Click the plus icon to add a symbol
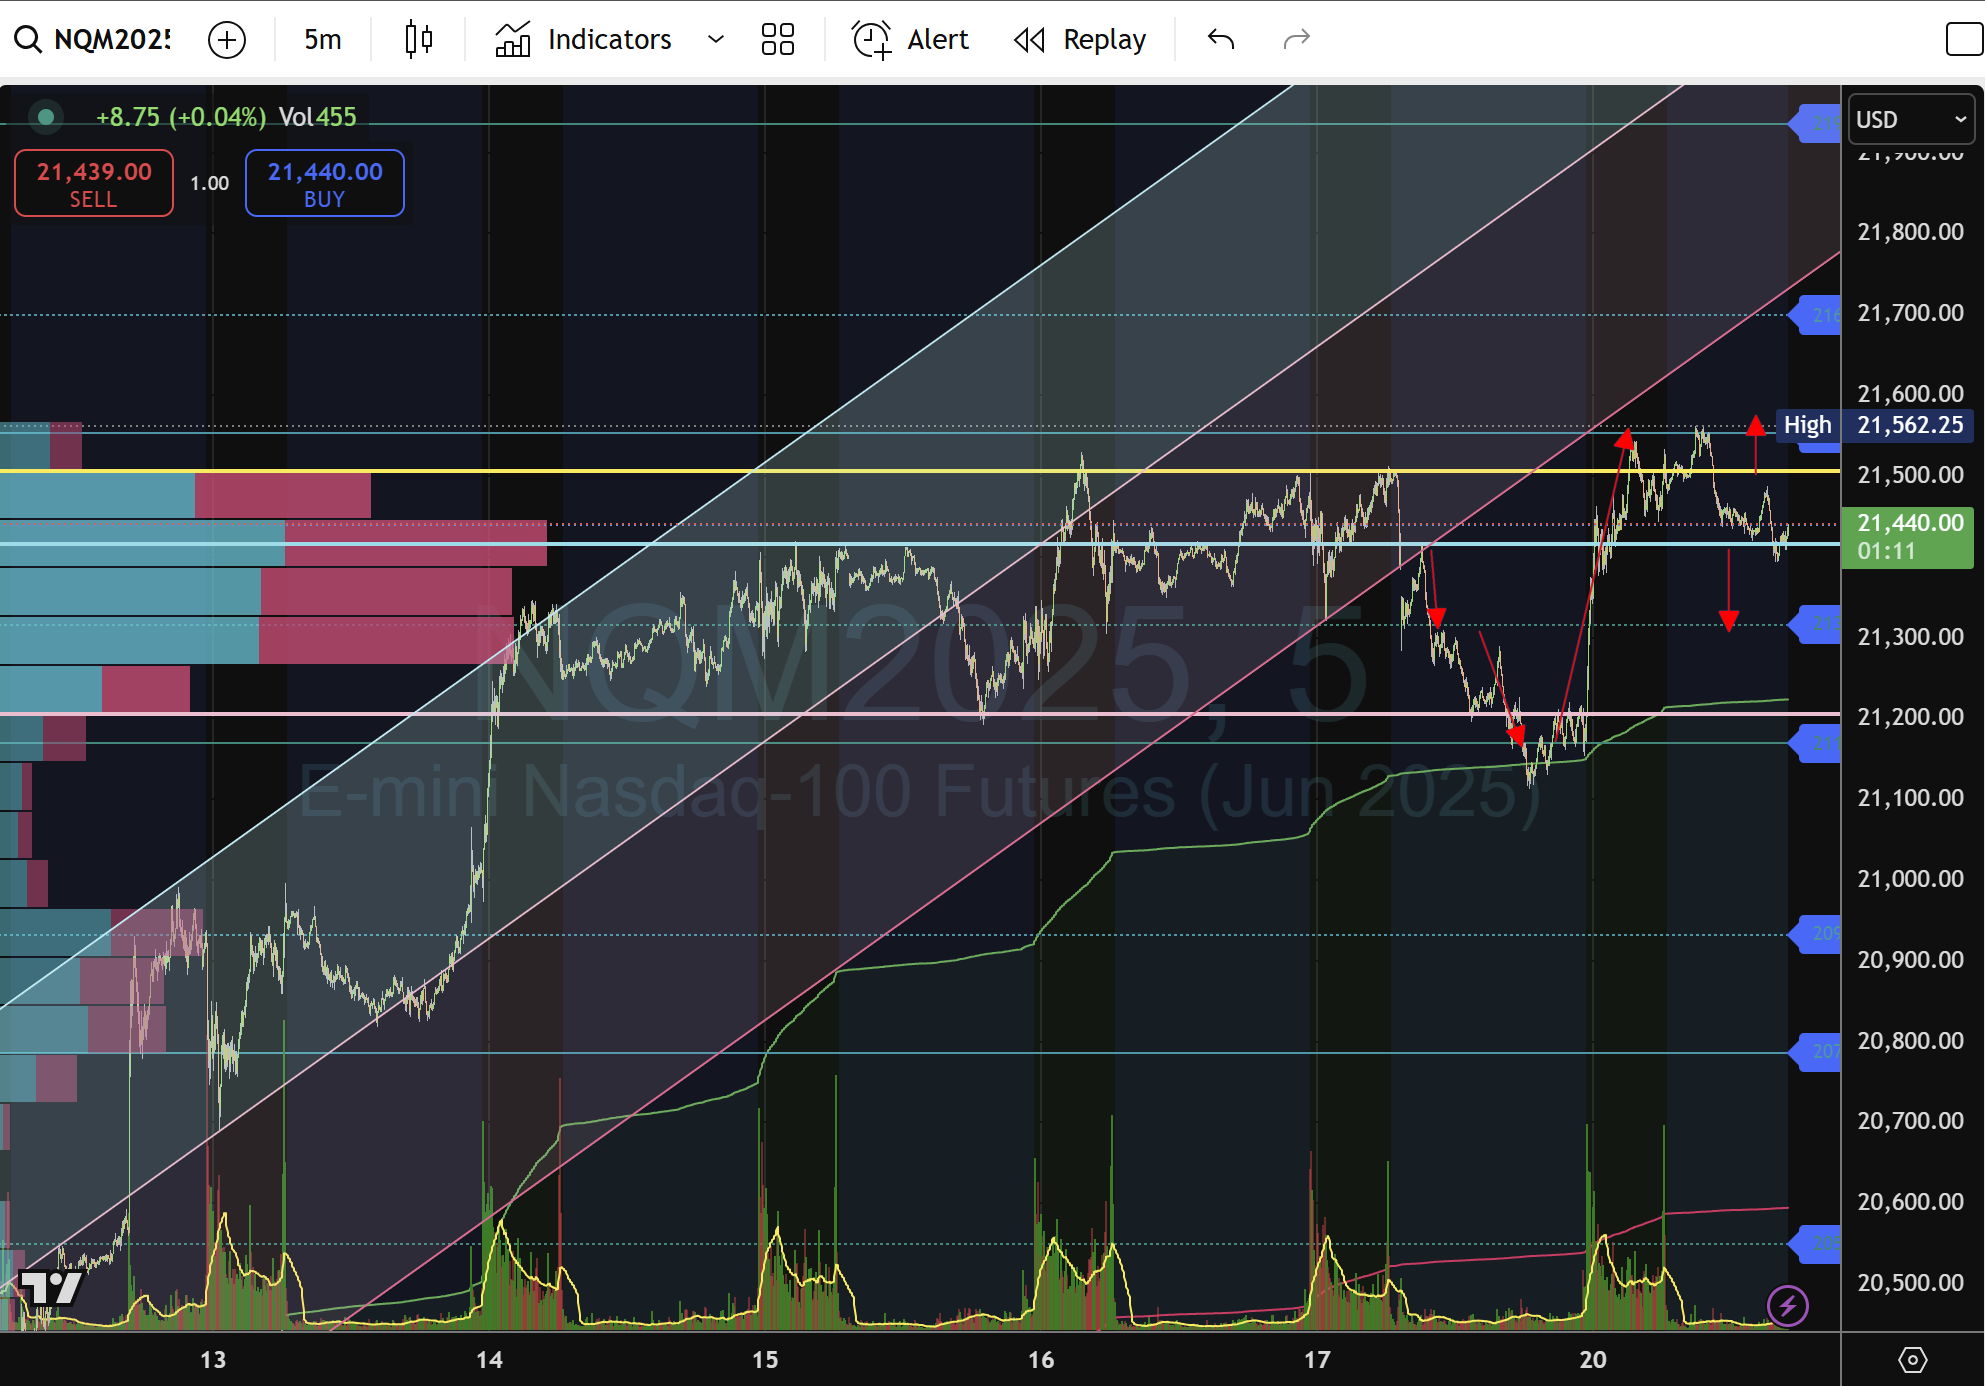The image size is (1985, 1386). point(226,40)
